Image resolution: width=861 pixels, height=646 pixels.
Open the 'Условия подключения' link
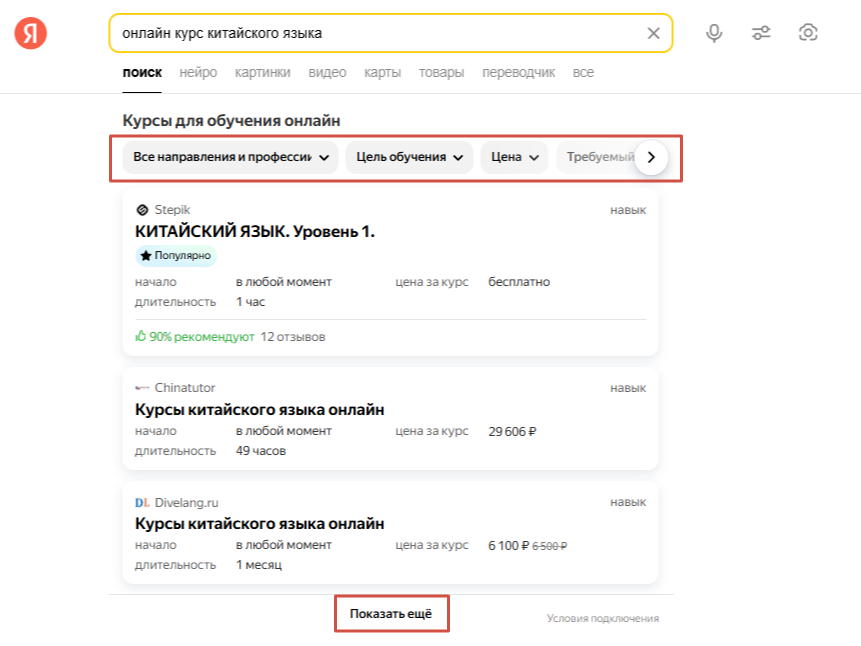click(x=602, y=618)
